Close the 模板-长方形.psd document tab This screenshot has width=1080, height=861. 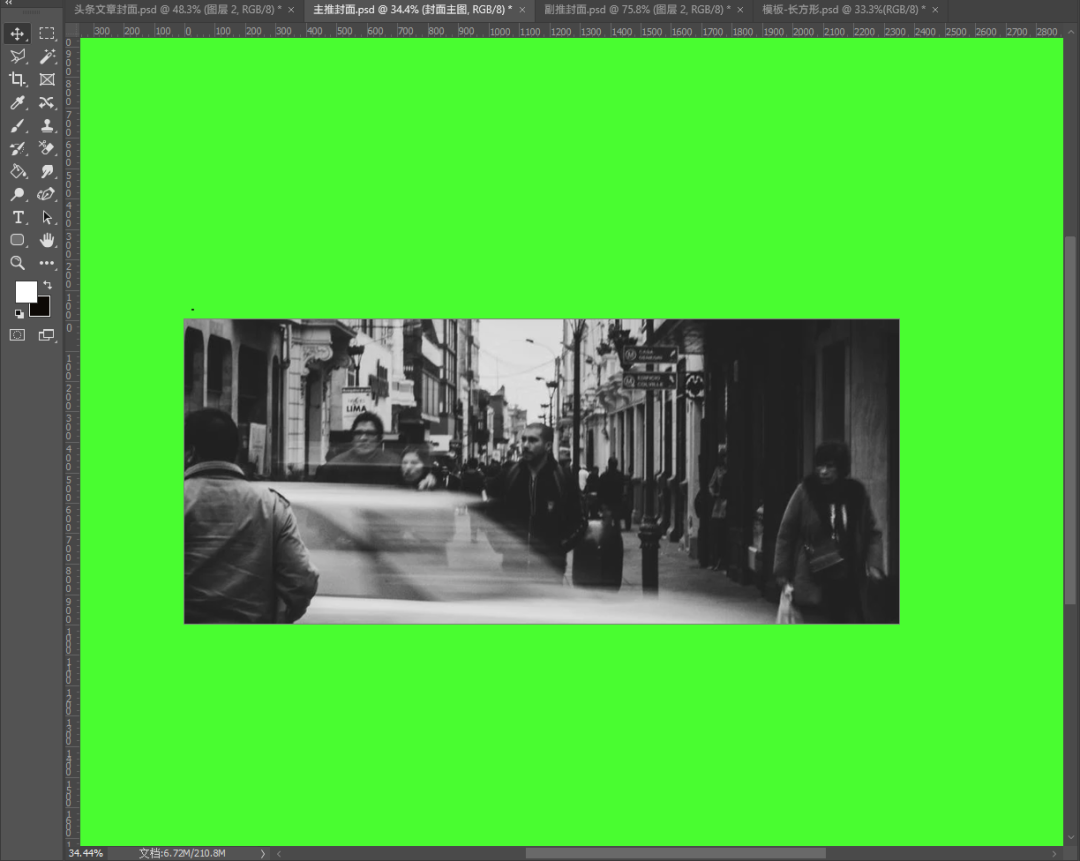(x=935, y=10)
